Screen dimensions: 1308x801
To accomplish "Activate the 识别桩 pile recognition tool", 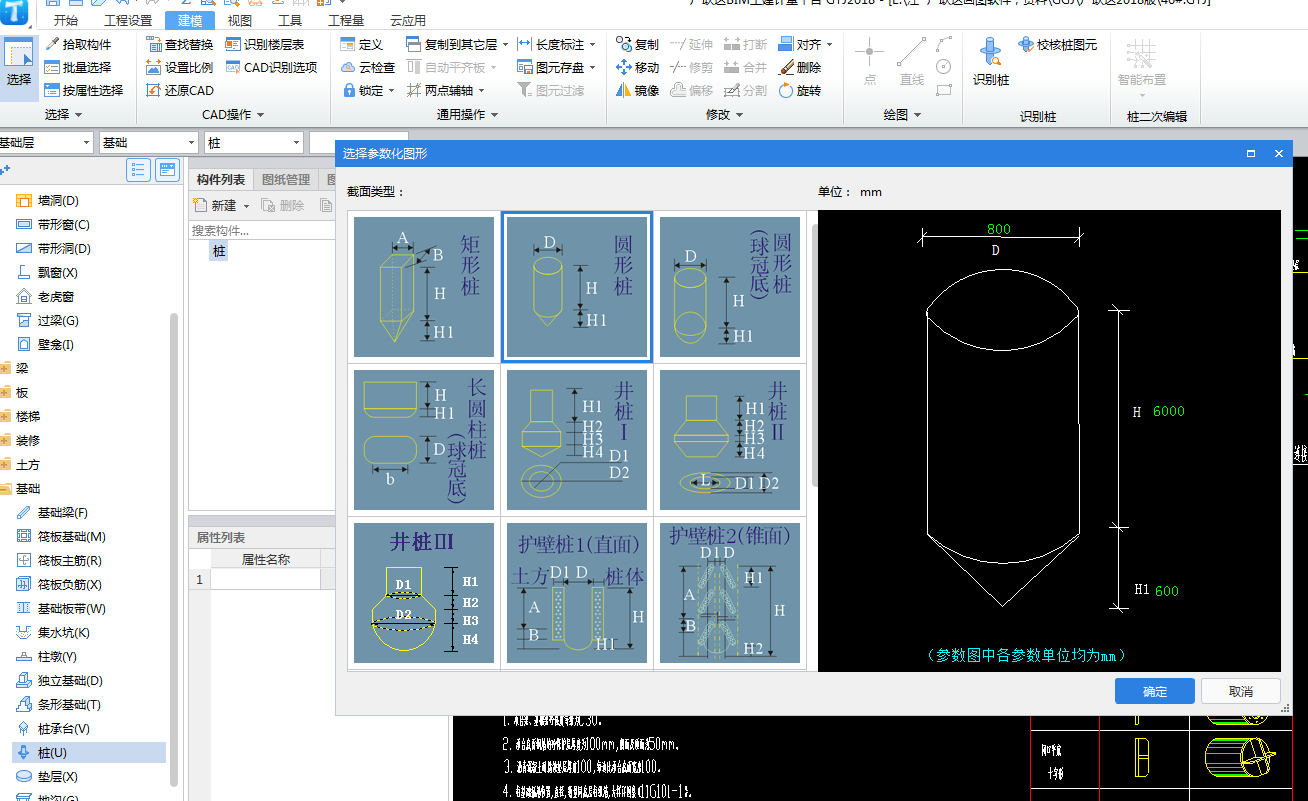I will 991,62.
